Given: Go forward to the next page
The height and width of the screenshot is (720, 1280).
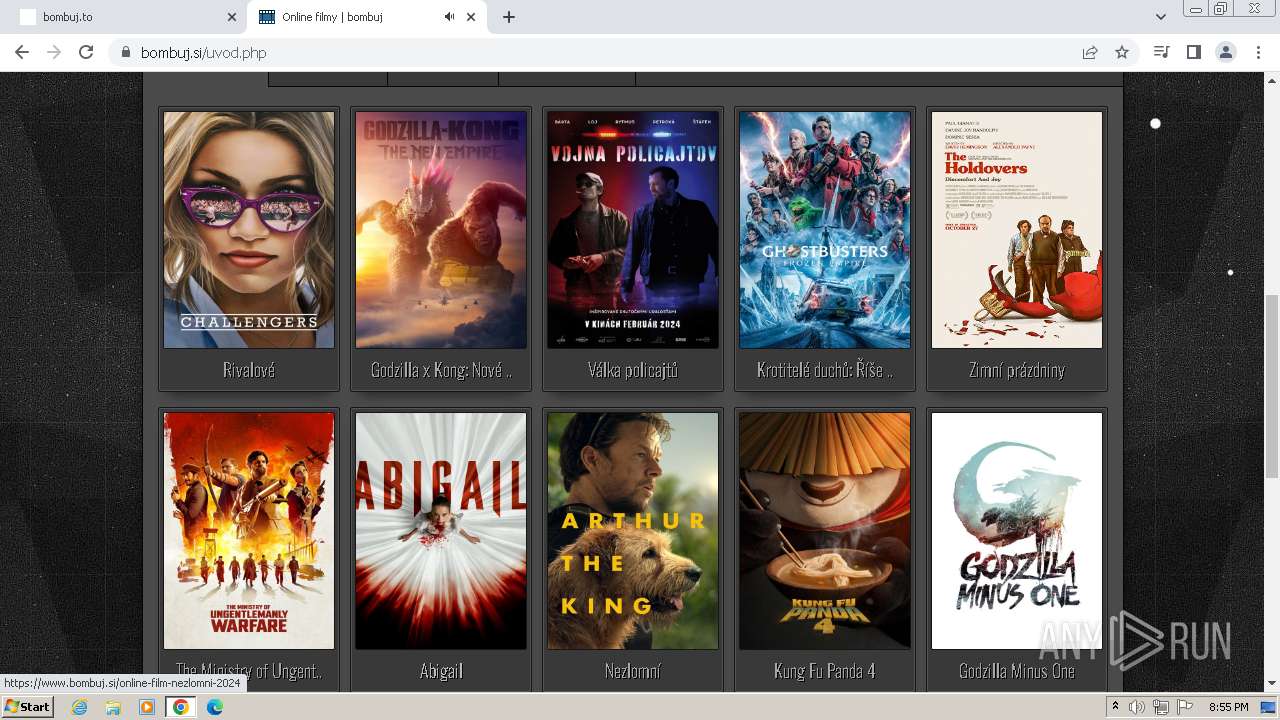Looking at the screenshot, I should pyautogui.click(x=54, y=52).
